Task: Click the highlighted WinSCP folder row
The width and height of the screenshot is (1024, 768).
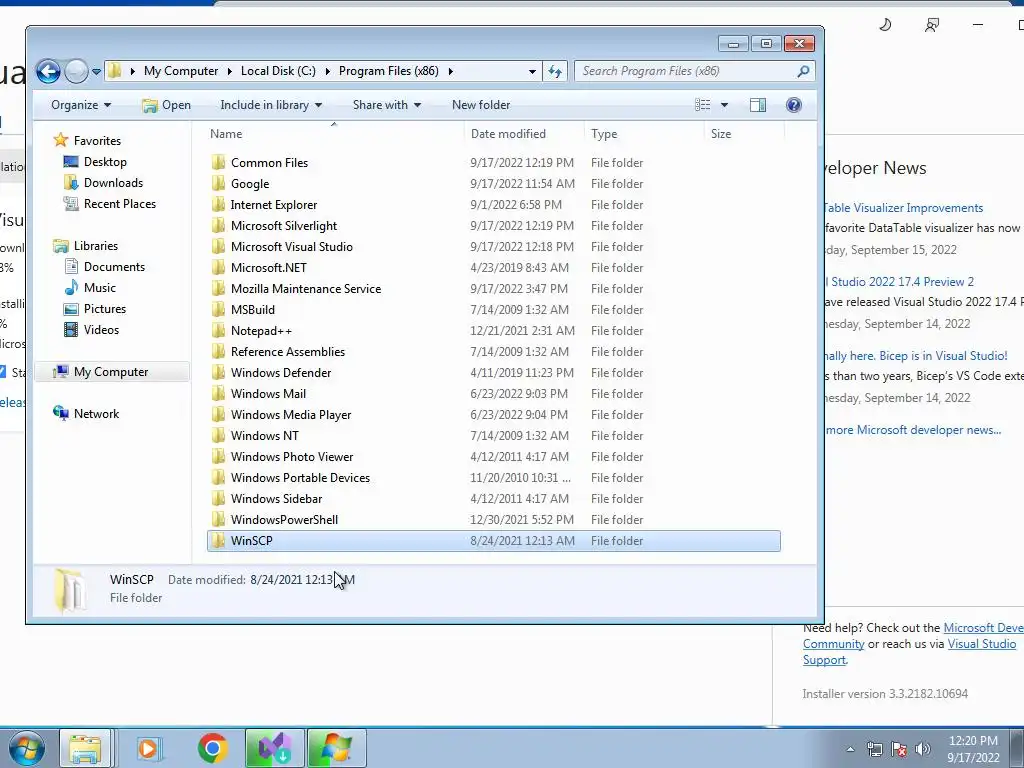Action: 494,541
